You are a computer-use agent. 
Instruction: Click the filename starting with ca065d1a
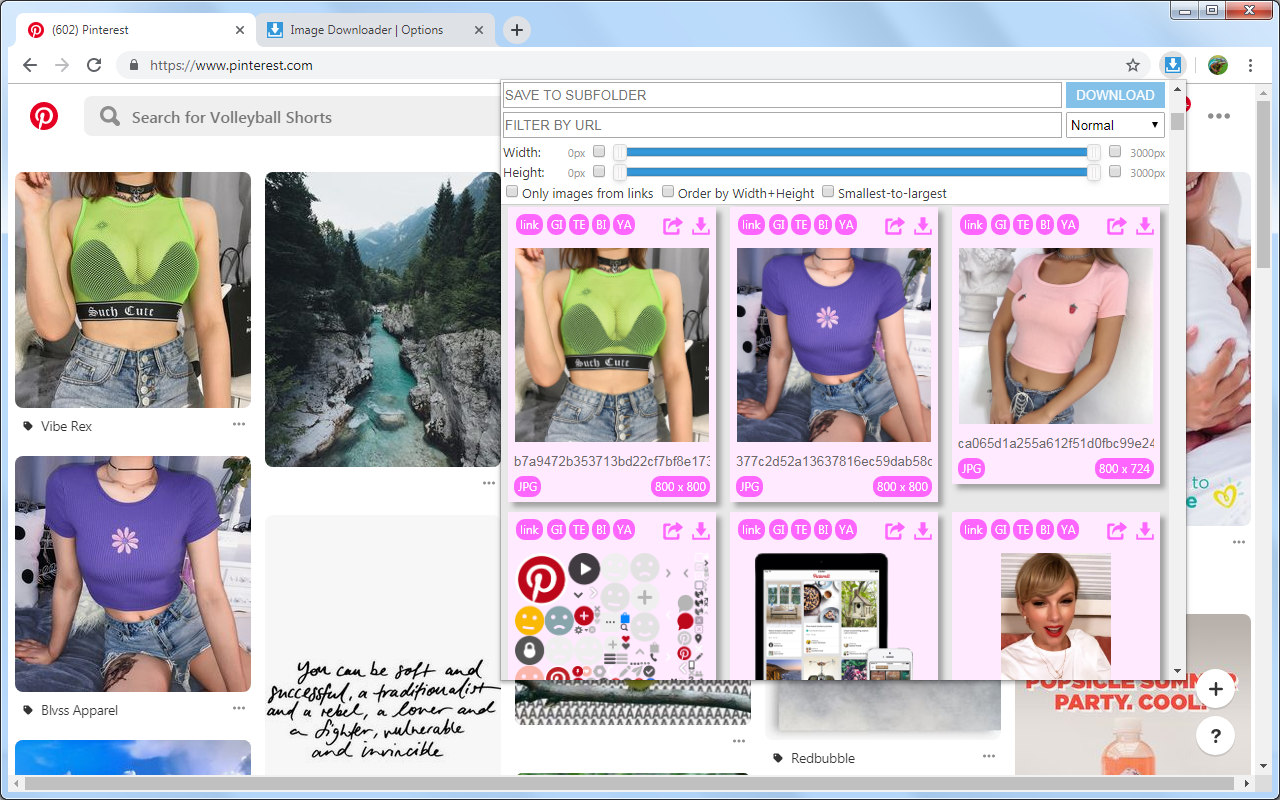(1056, 443)
